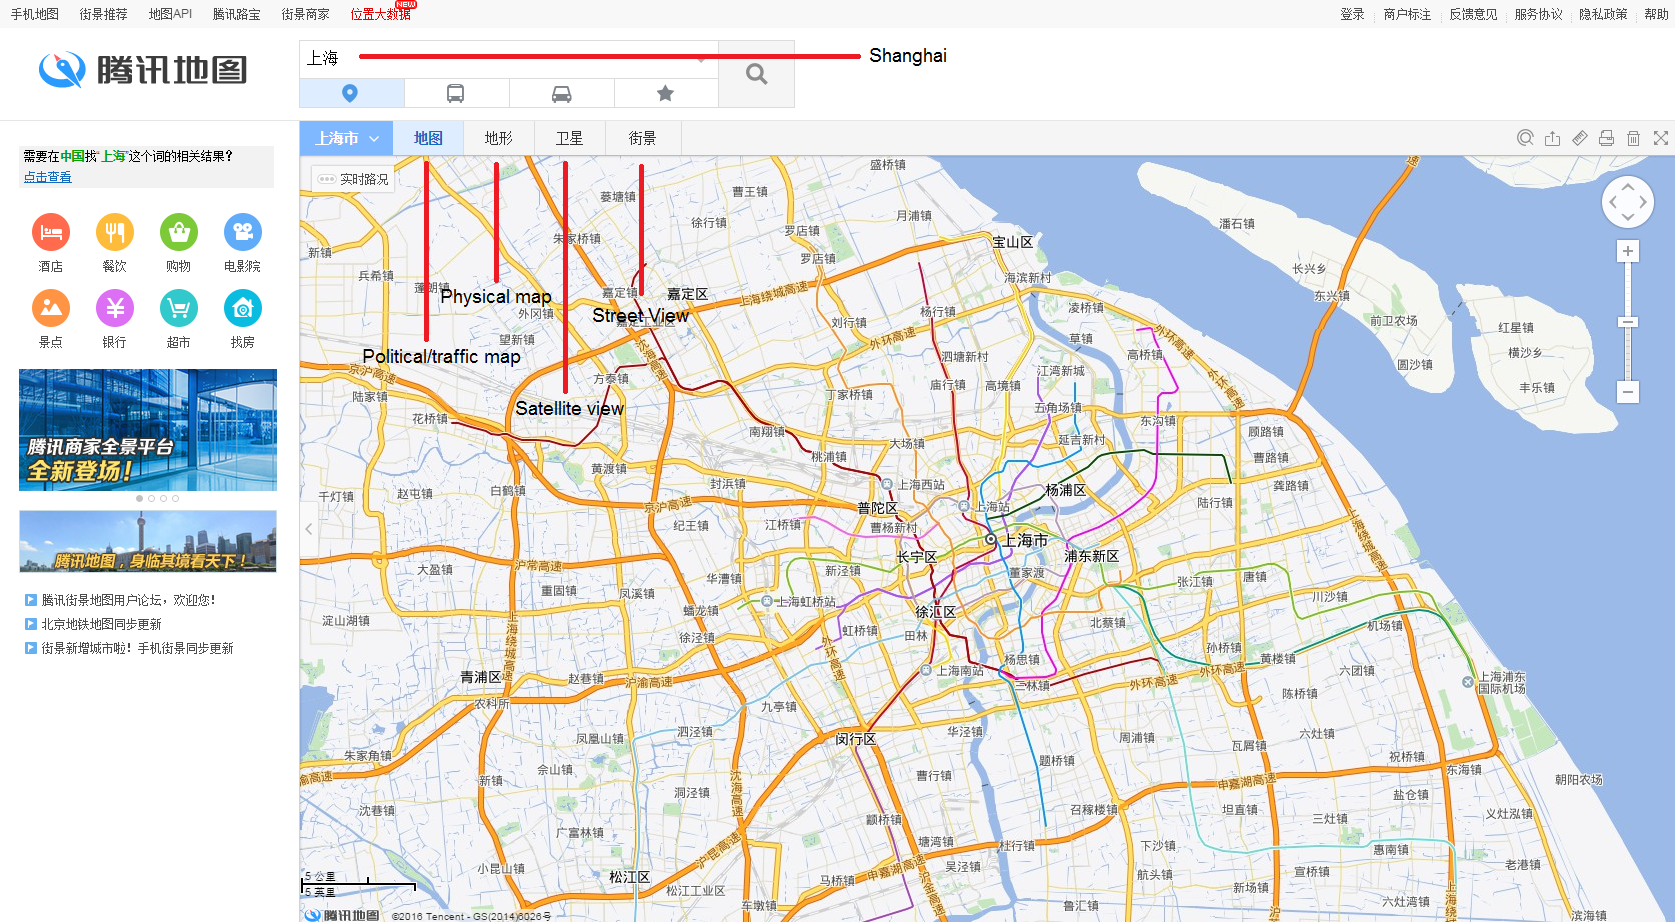The height and width of the screenshot is (922, 1675).
Task: Click the Tencent Maps (腾讯地图) logo
Action: tap(143, 70)
